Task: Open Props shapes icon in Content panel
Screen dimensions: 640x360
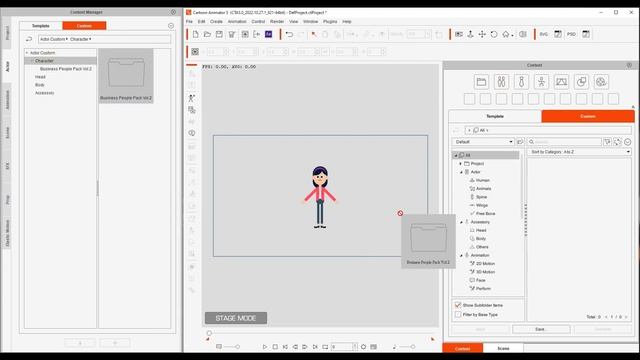Action: (581, 82)
